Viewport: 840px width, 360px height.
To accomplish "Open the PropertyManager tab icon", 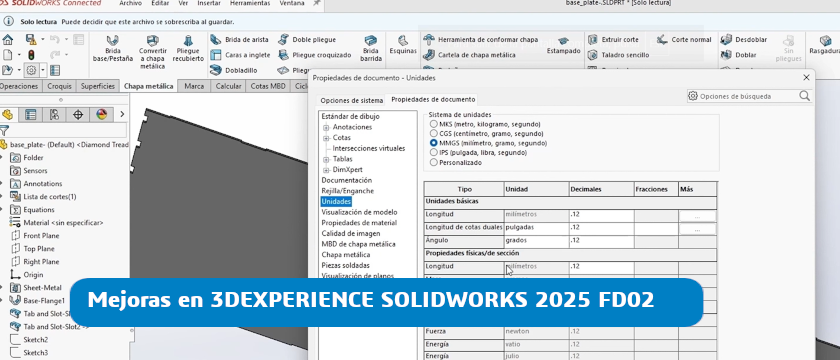I will (31, 114).
